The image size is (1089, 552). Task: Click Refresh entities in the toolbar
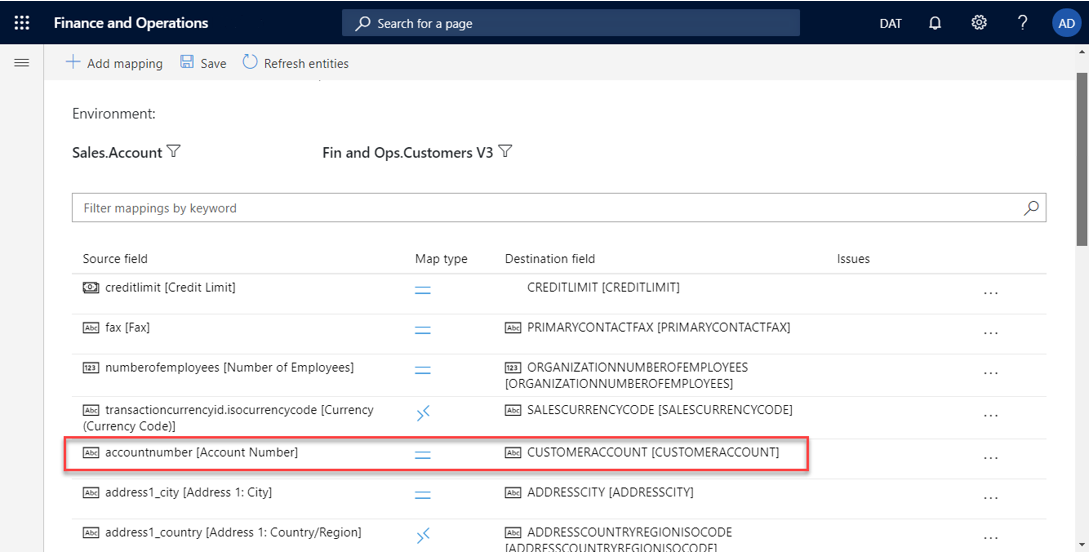(295, 63)
